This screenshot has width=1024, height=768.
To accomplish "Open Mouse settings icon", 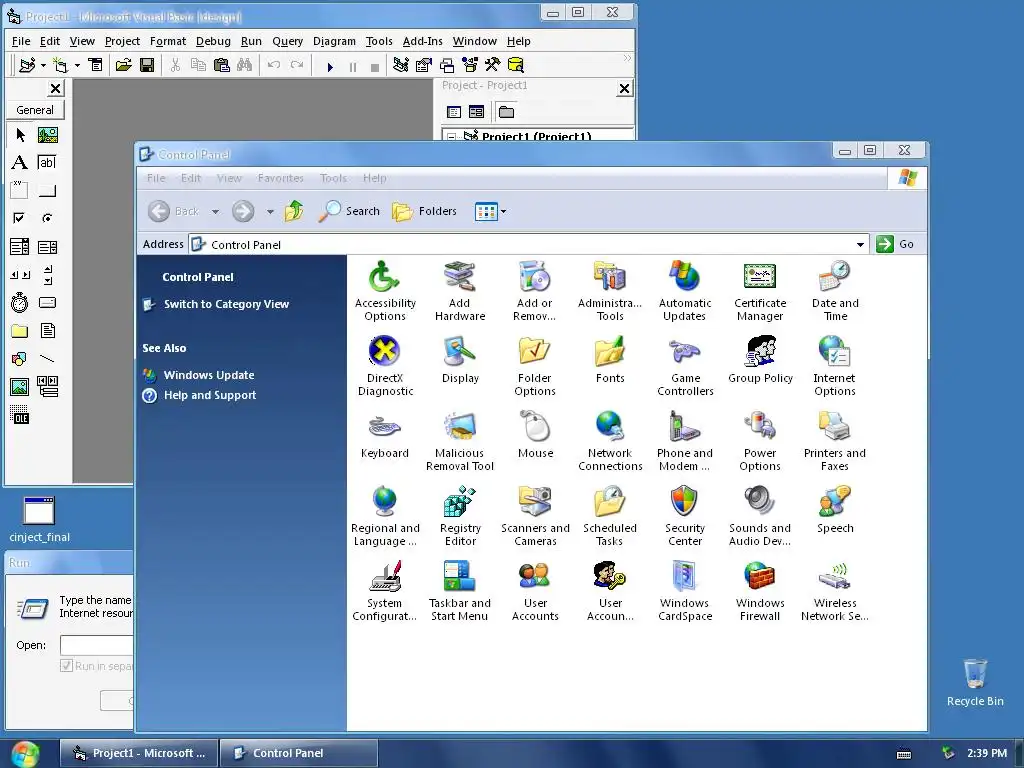I will tap(535, 435).
